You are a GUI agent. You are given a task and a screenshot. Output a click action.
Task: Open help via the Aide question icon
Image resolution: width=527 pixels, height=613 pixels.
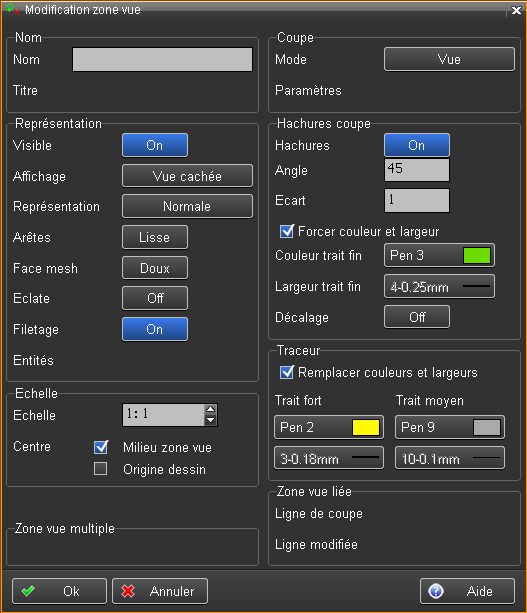436,591
